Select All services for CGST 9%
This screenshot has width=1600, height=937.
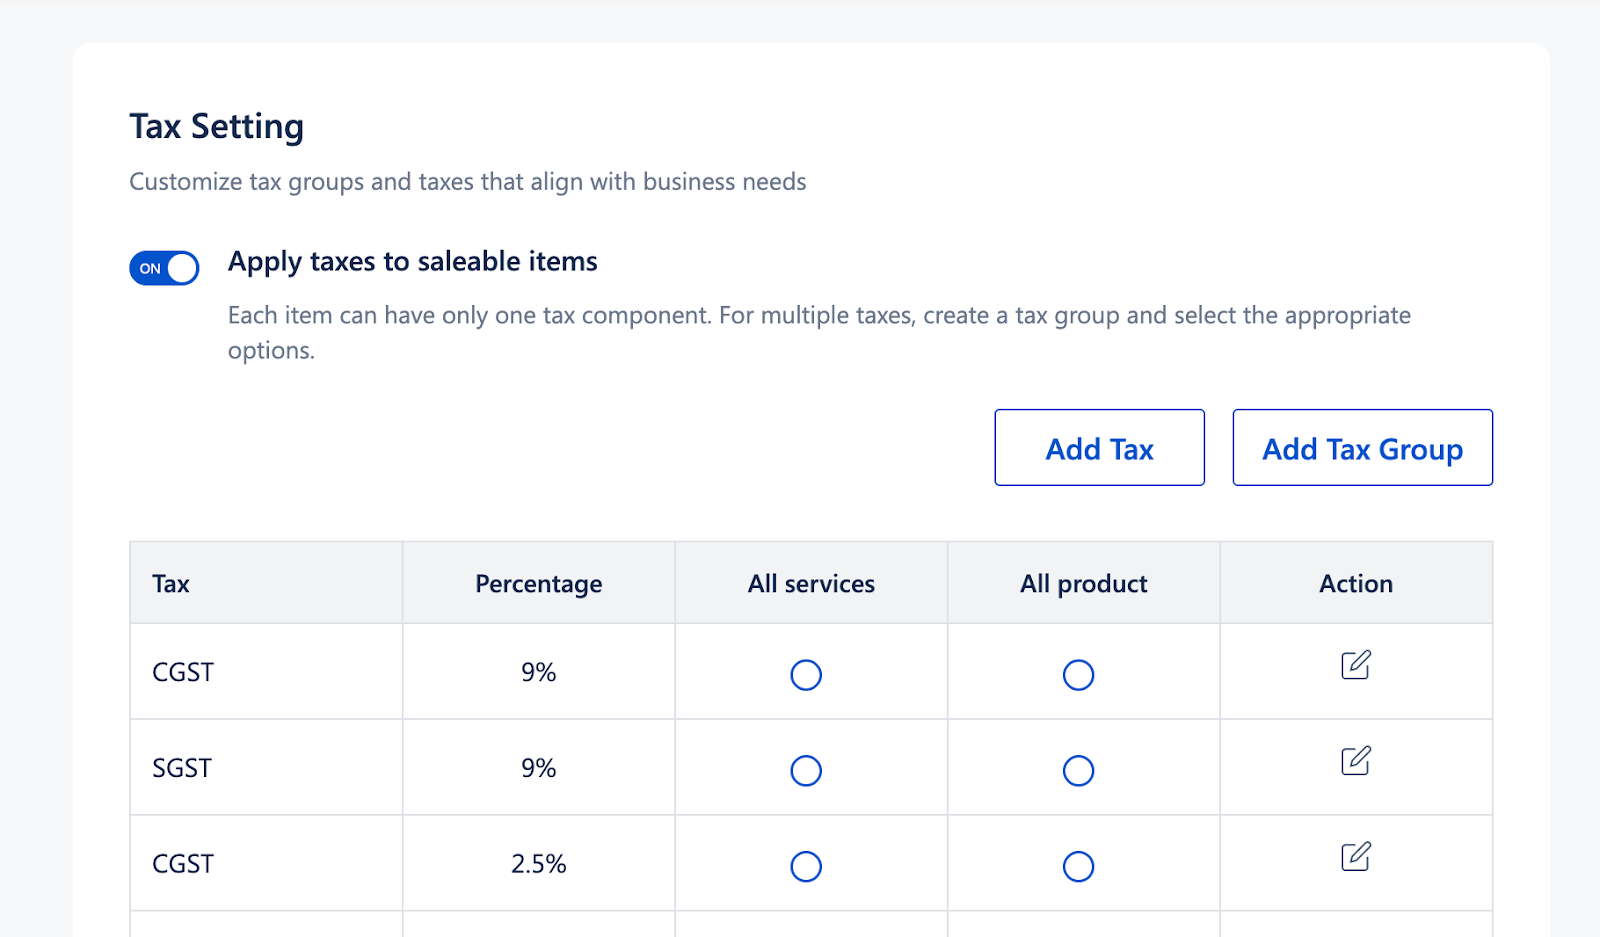coord(806,675)
